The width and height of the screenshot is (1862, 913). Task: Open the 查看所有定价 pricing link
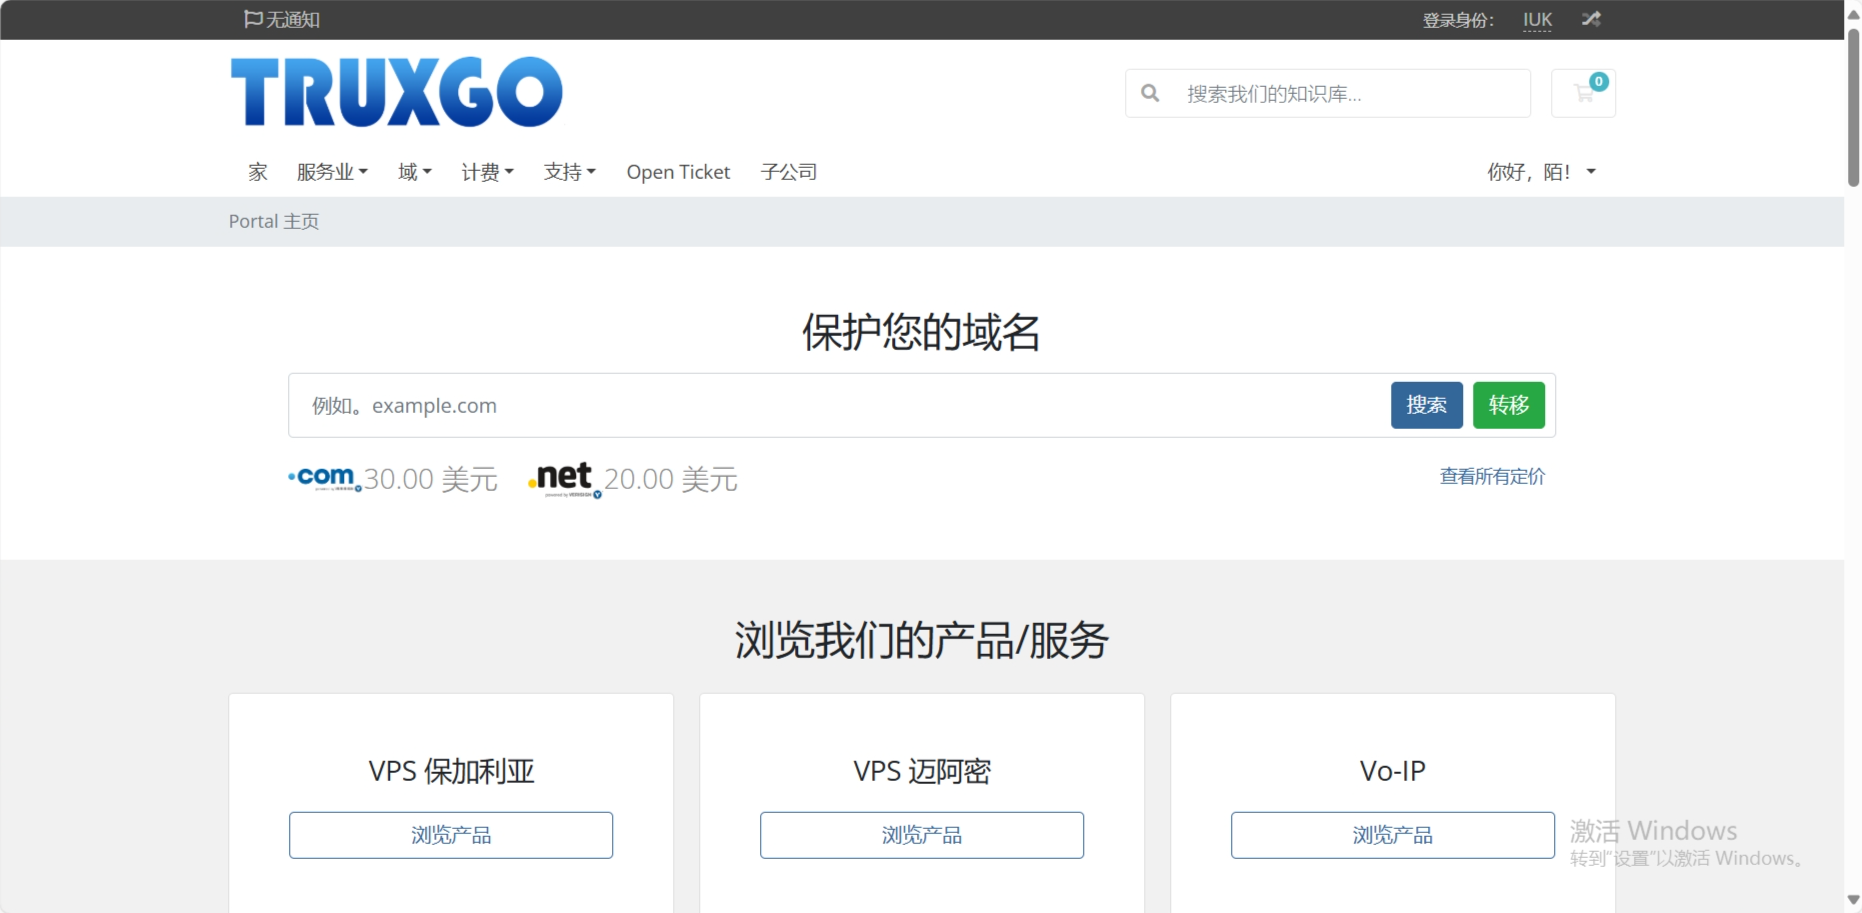(1491, 476)
